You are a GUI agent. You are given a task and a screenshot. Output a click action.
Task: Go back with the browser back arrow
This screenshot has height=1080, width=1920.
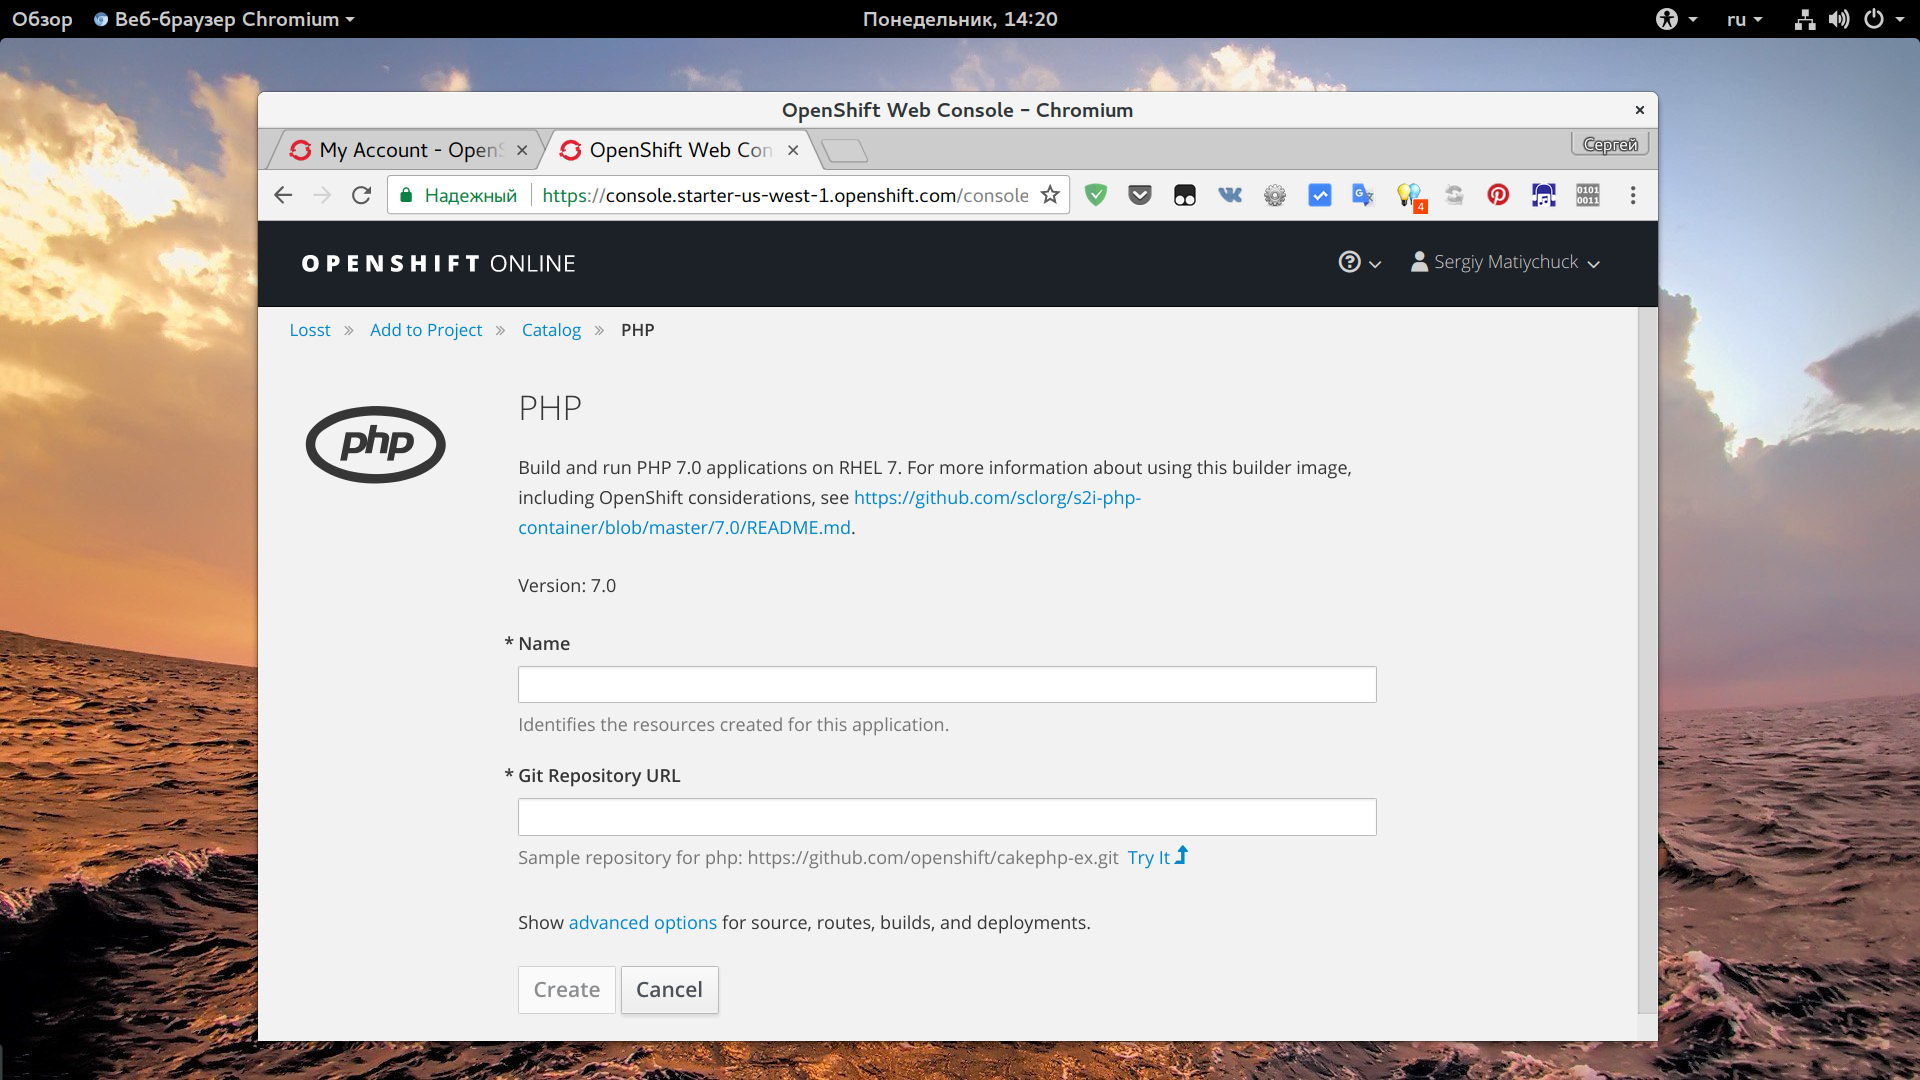tap(283, 195)
